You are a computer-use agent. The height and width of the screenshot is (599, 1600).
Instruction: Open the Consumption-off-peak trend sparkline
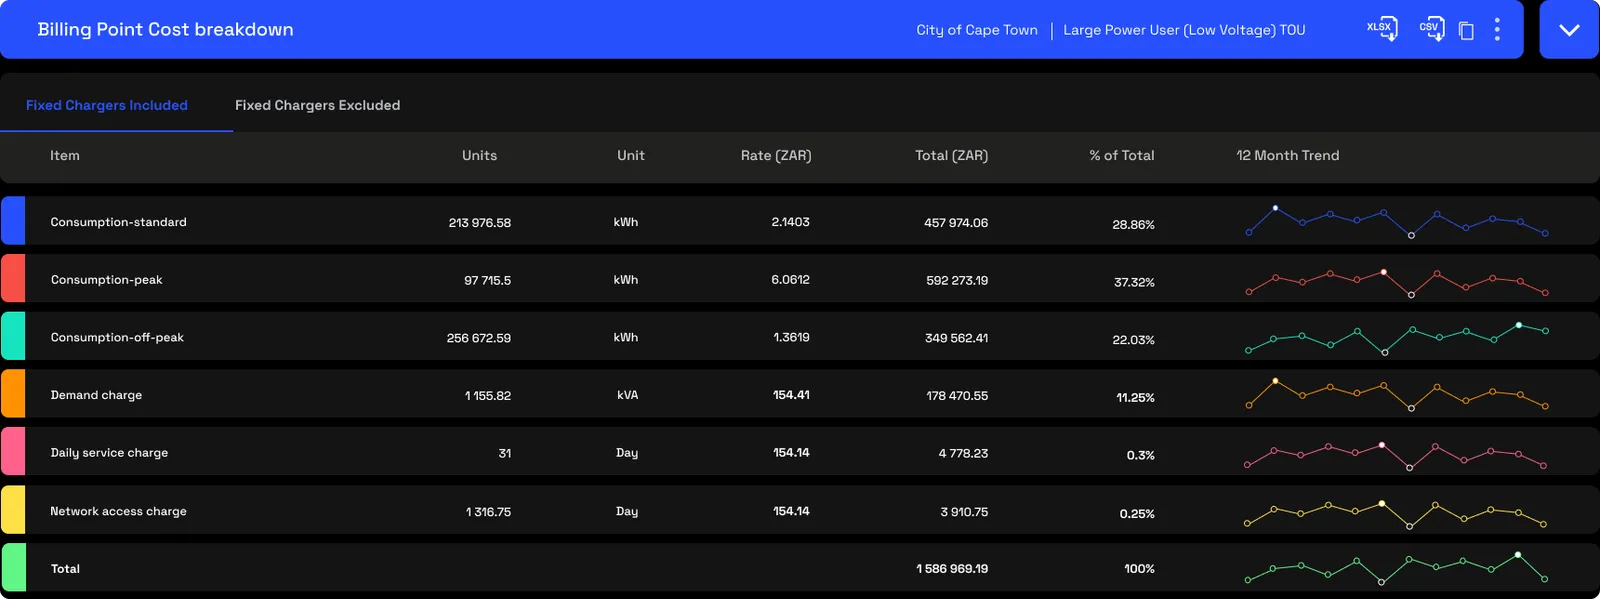click(1397, 338)
